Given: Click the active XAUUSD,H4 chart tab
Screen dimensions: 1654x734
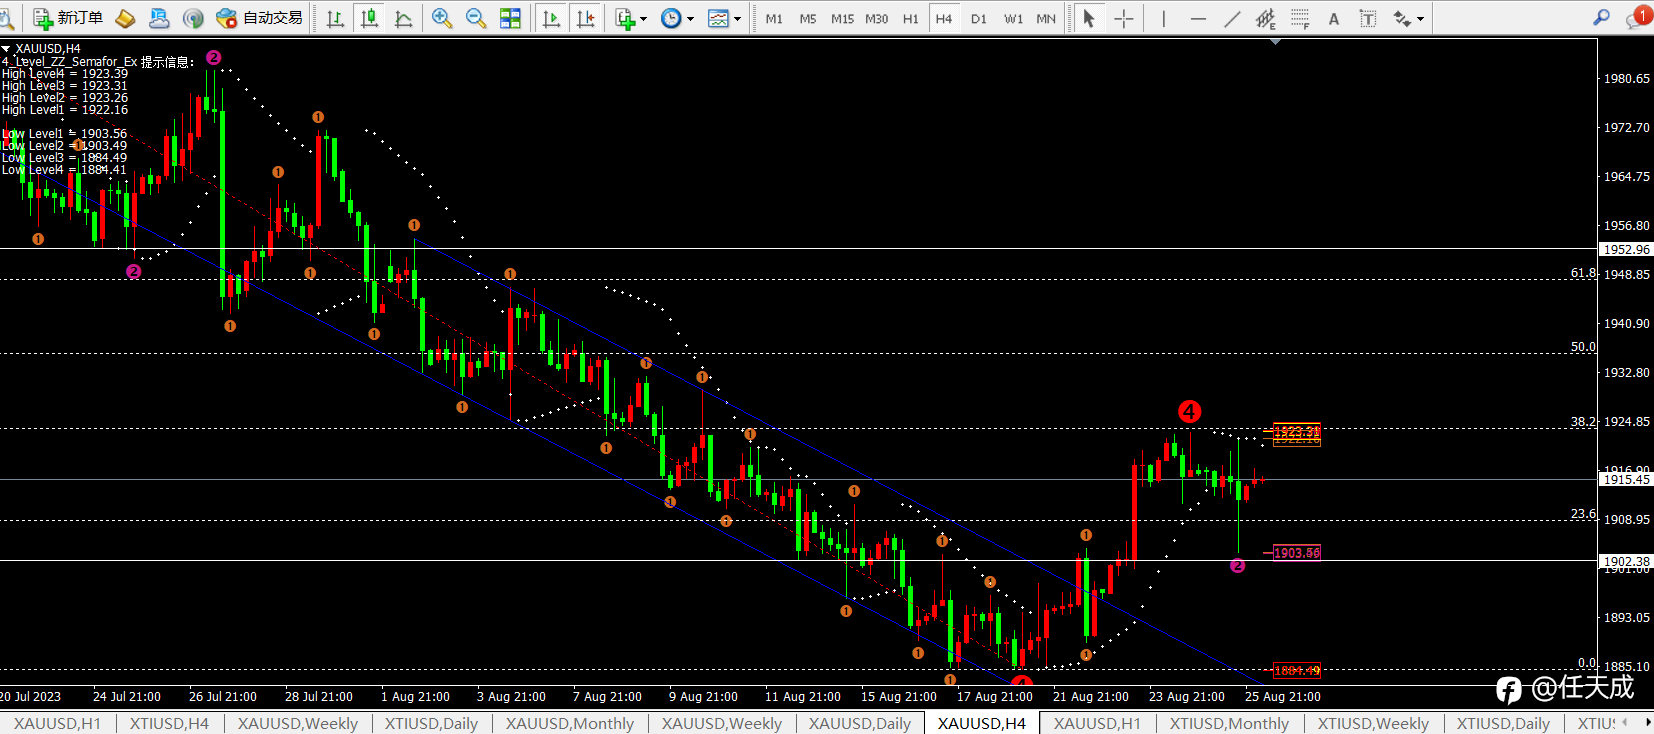Looking at the screenshot, I should [x=982, y=723].
